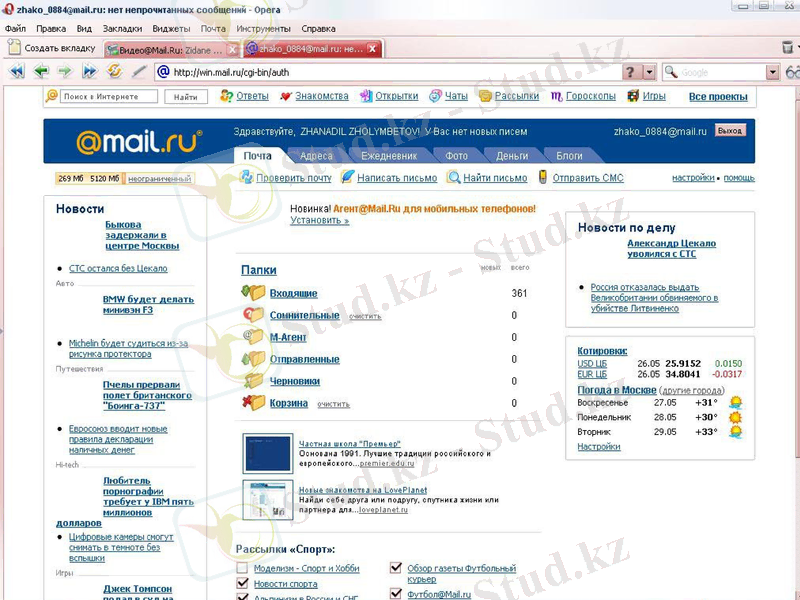This screenshot has height=600, width=800.
Task: Click the Opera back navigation arrow
Action: coord(41,72)
